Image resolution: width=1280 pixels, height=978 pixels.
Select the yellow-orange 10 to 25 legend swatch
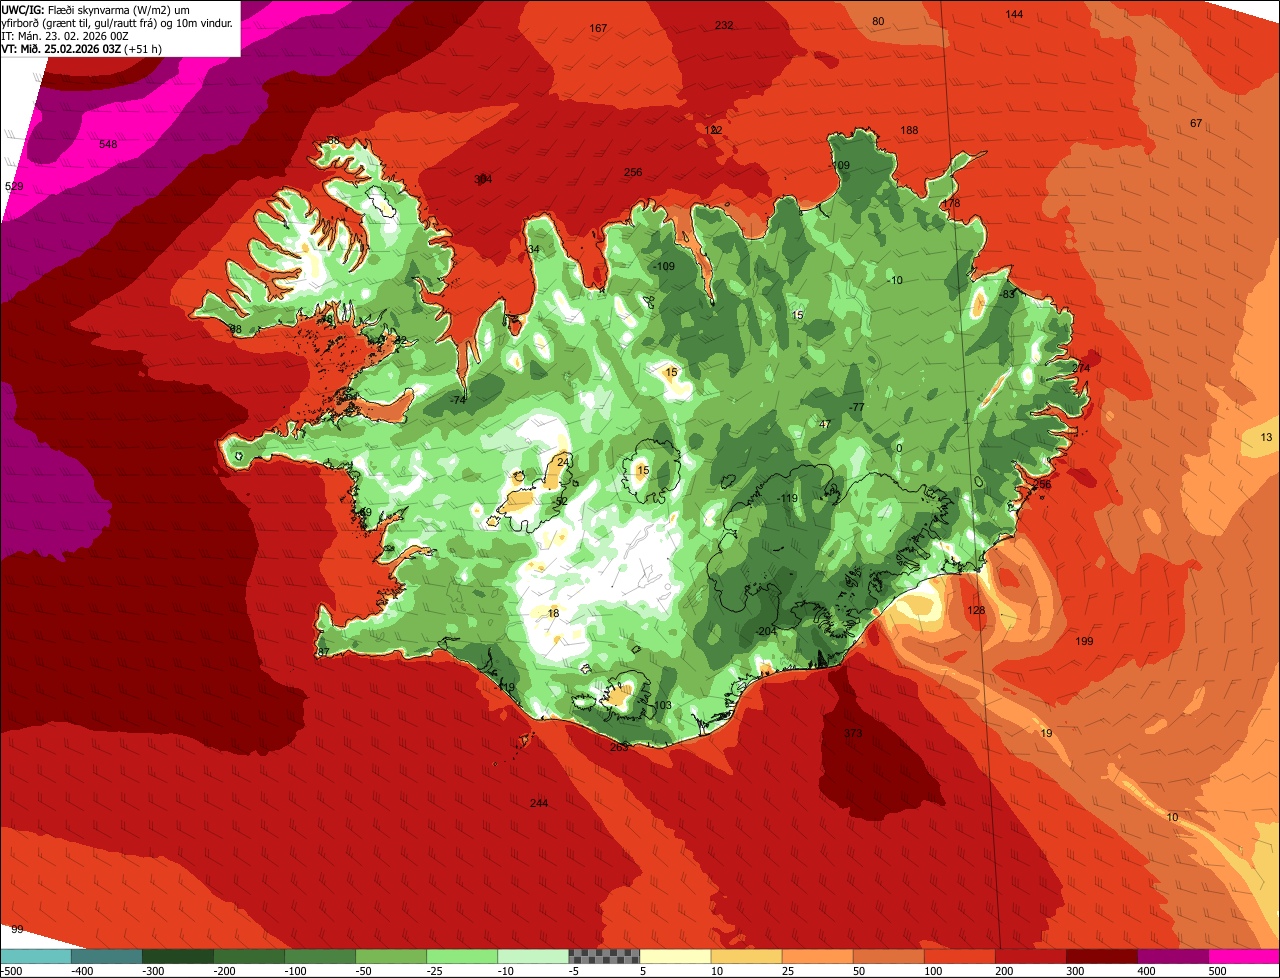click(x=745, y=956)
